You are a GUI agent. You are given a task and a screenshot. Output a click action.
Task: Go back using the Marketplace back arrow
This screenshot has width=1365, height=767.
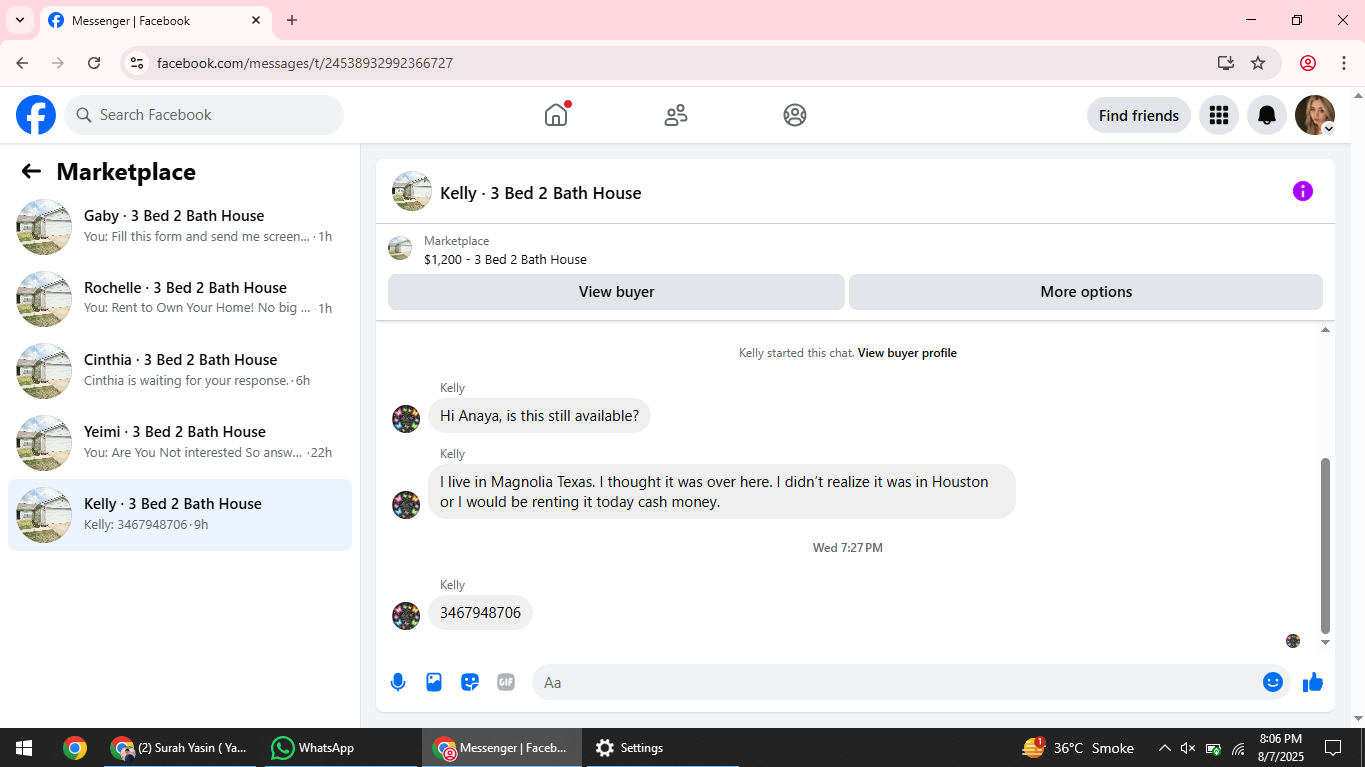coord(31,171)
